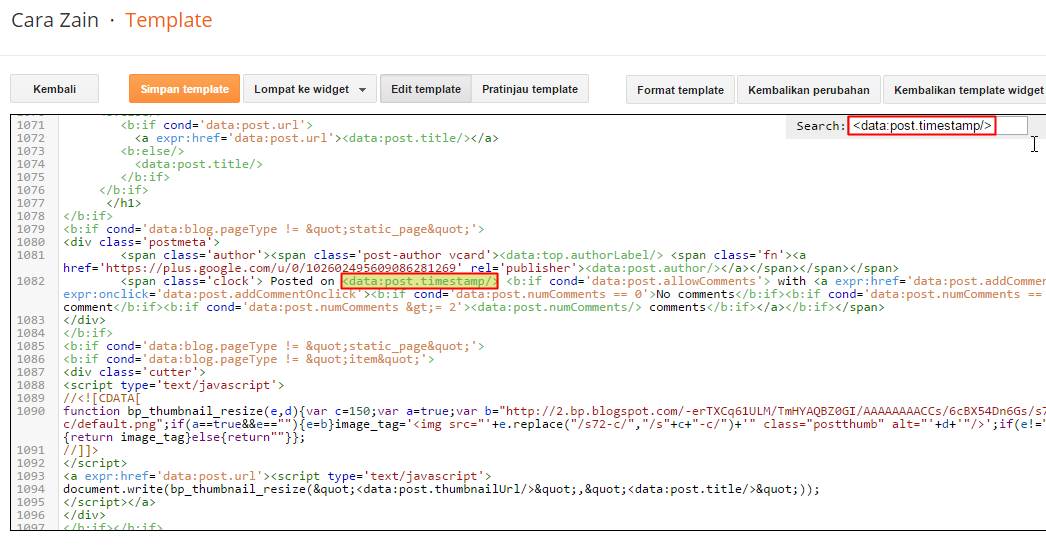
Task: Click the Search label in editor
Action: coord(821,125)
